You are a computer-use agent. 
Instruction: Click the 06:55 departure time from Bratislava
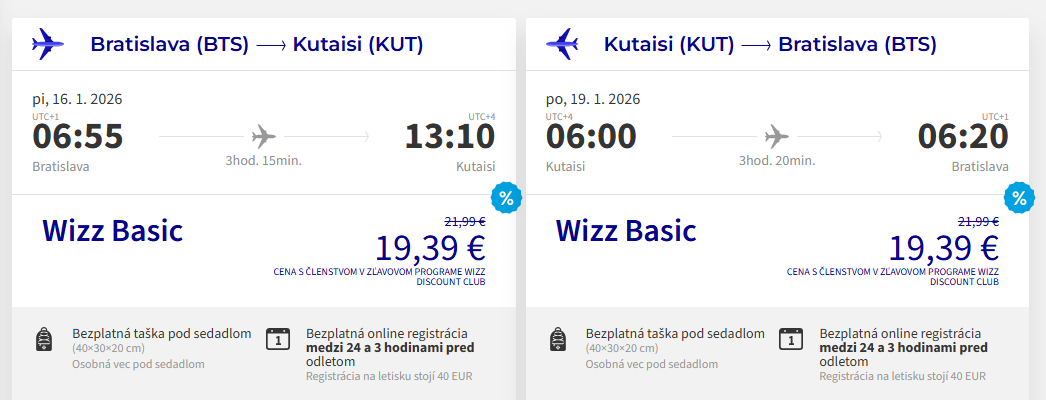click(x=77, y=137)
